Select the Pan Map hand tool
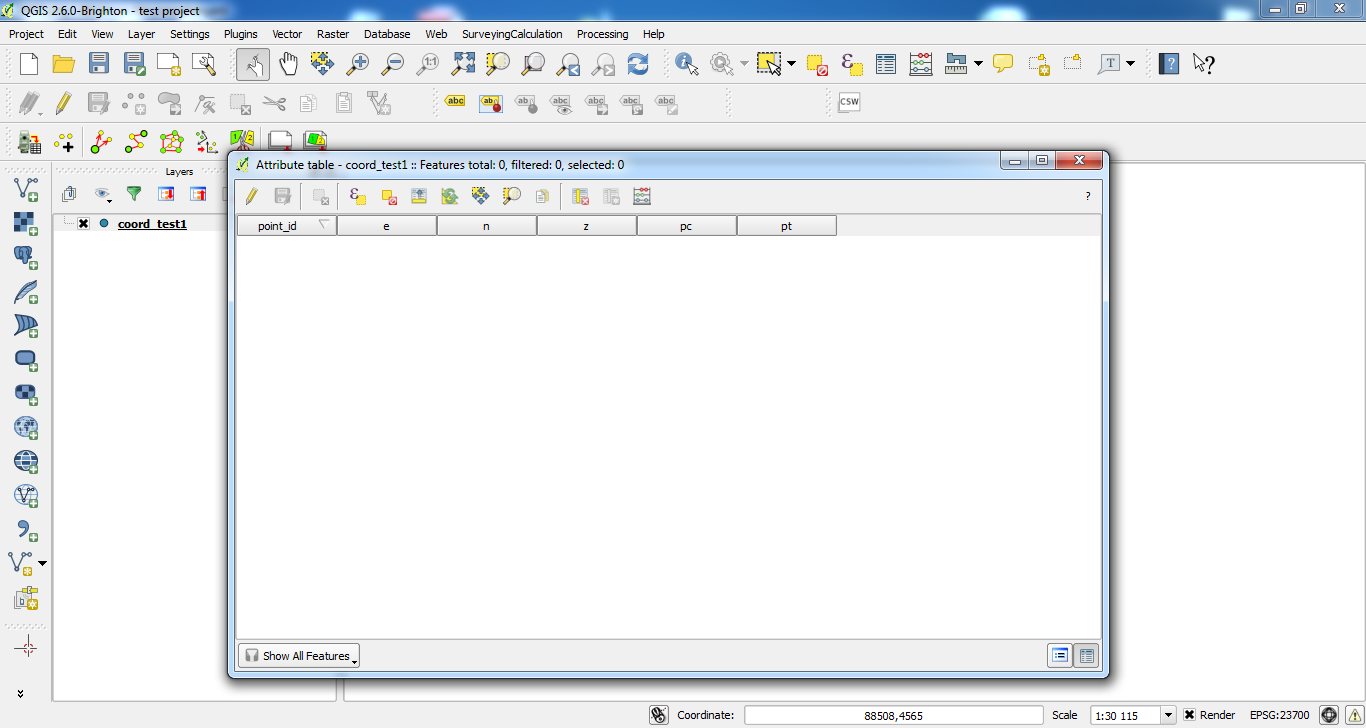The width and height of the screenshot is (1366, 728). coord(288,64)
